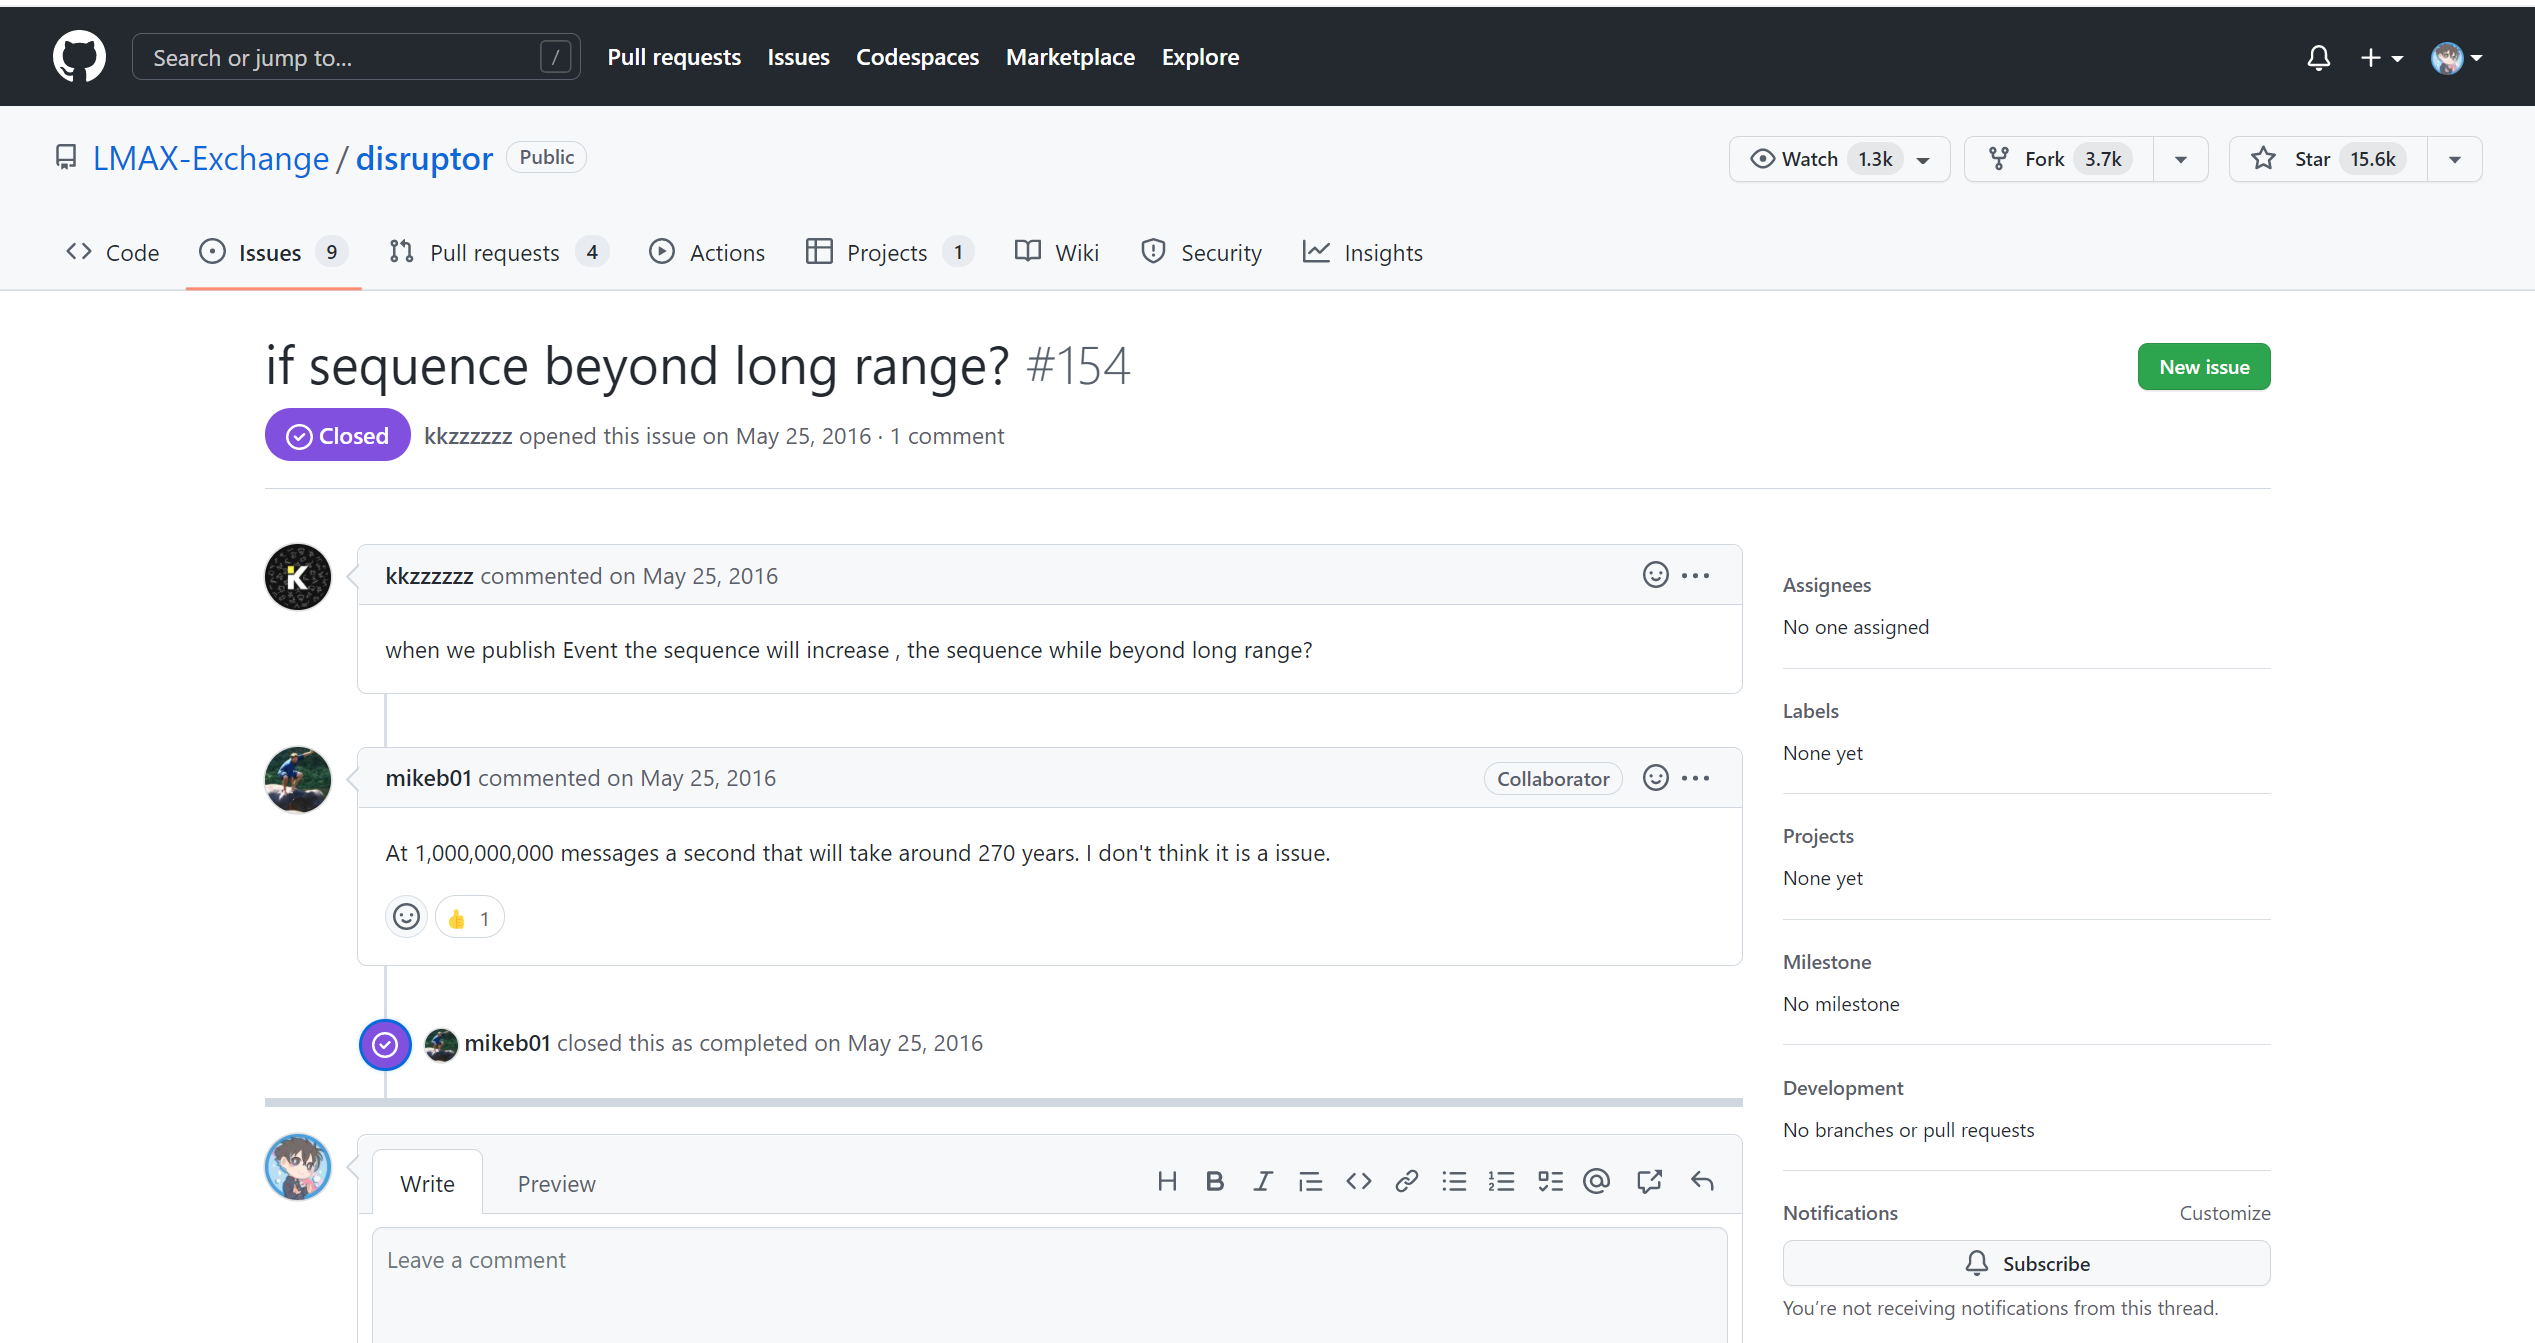Open the create new plus dropdown
This screenshot has height=1343, width=2535.
[x=2381, y=58]
